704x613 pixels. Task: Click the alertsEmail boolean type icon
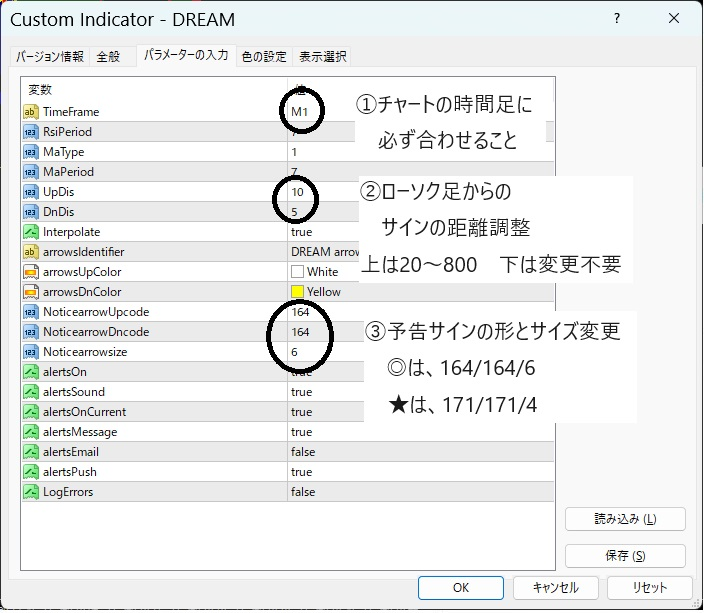[31, 451]
